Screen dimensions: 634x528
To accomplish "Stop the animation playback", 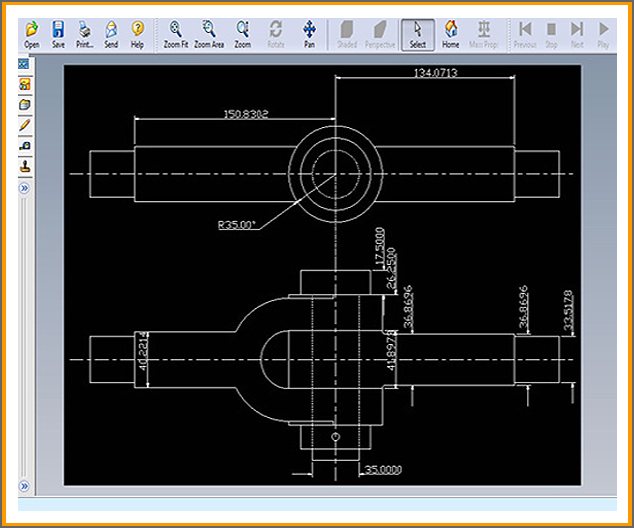I will click(x=551, y=35).
